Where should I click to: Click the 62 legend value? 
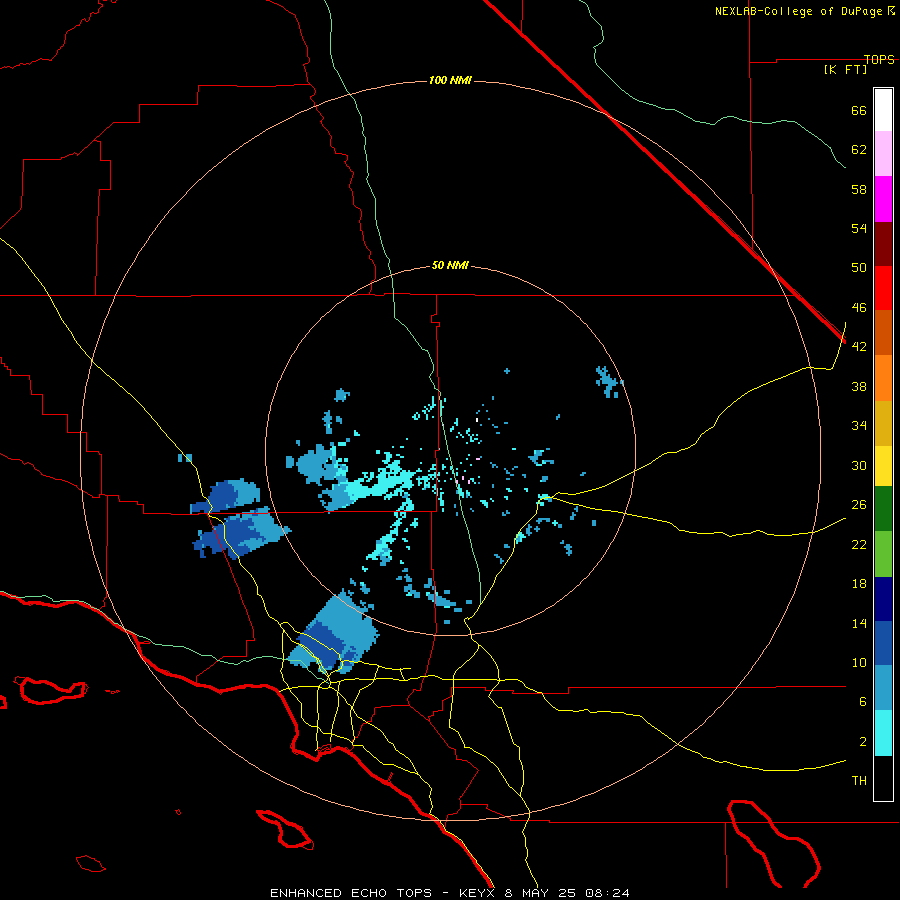pos(859,149)
